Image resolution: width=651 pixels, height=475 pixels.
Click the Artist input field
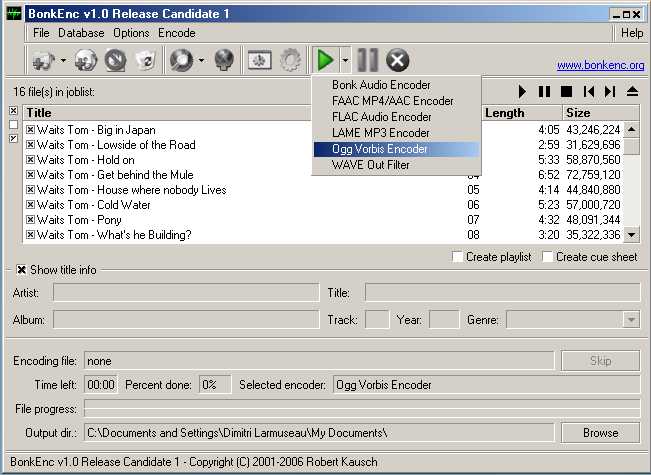coord(186,293)
